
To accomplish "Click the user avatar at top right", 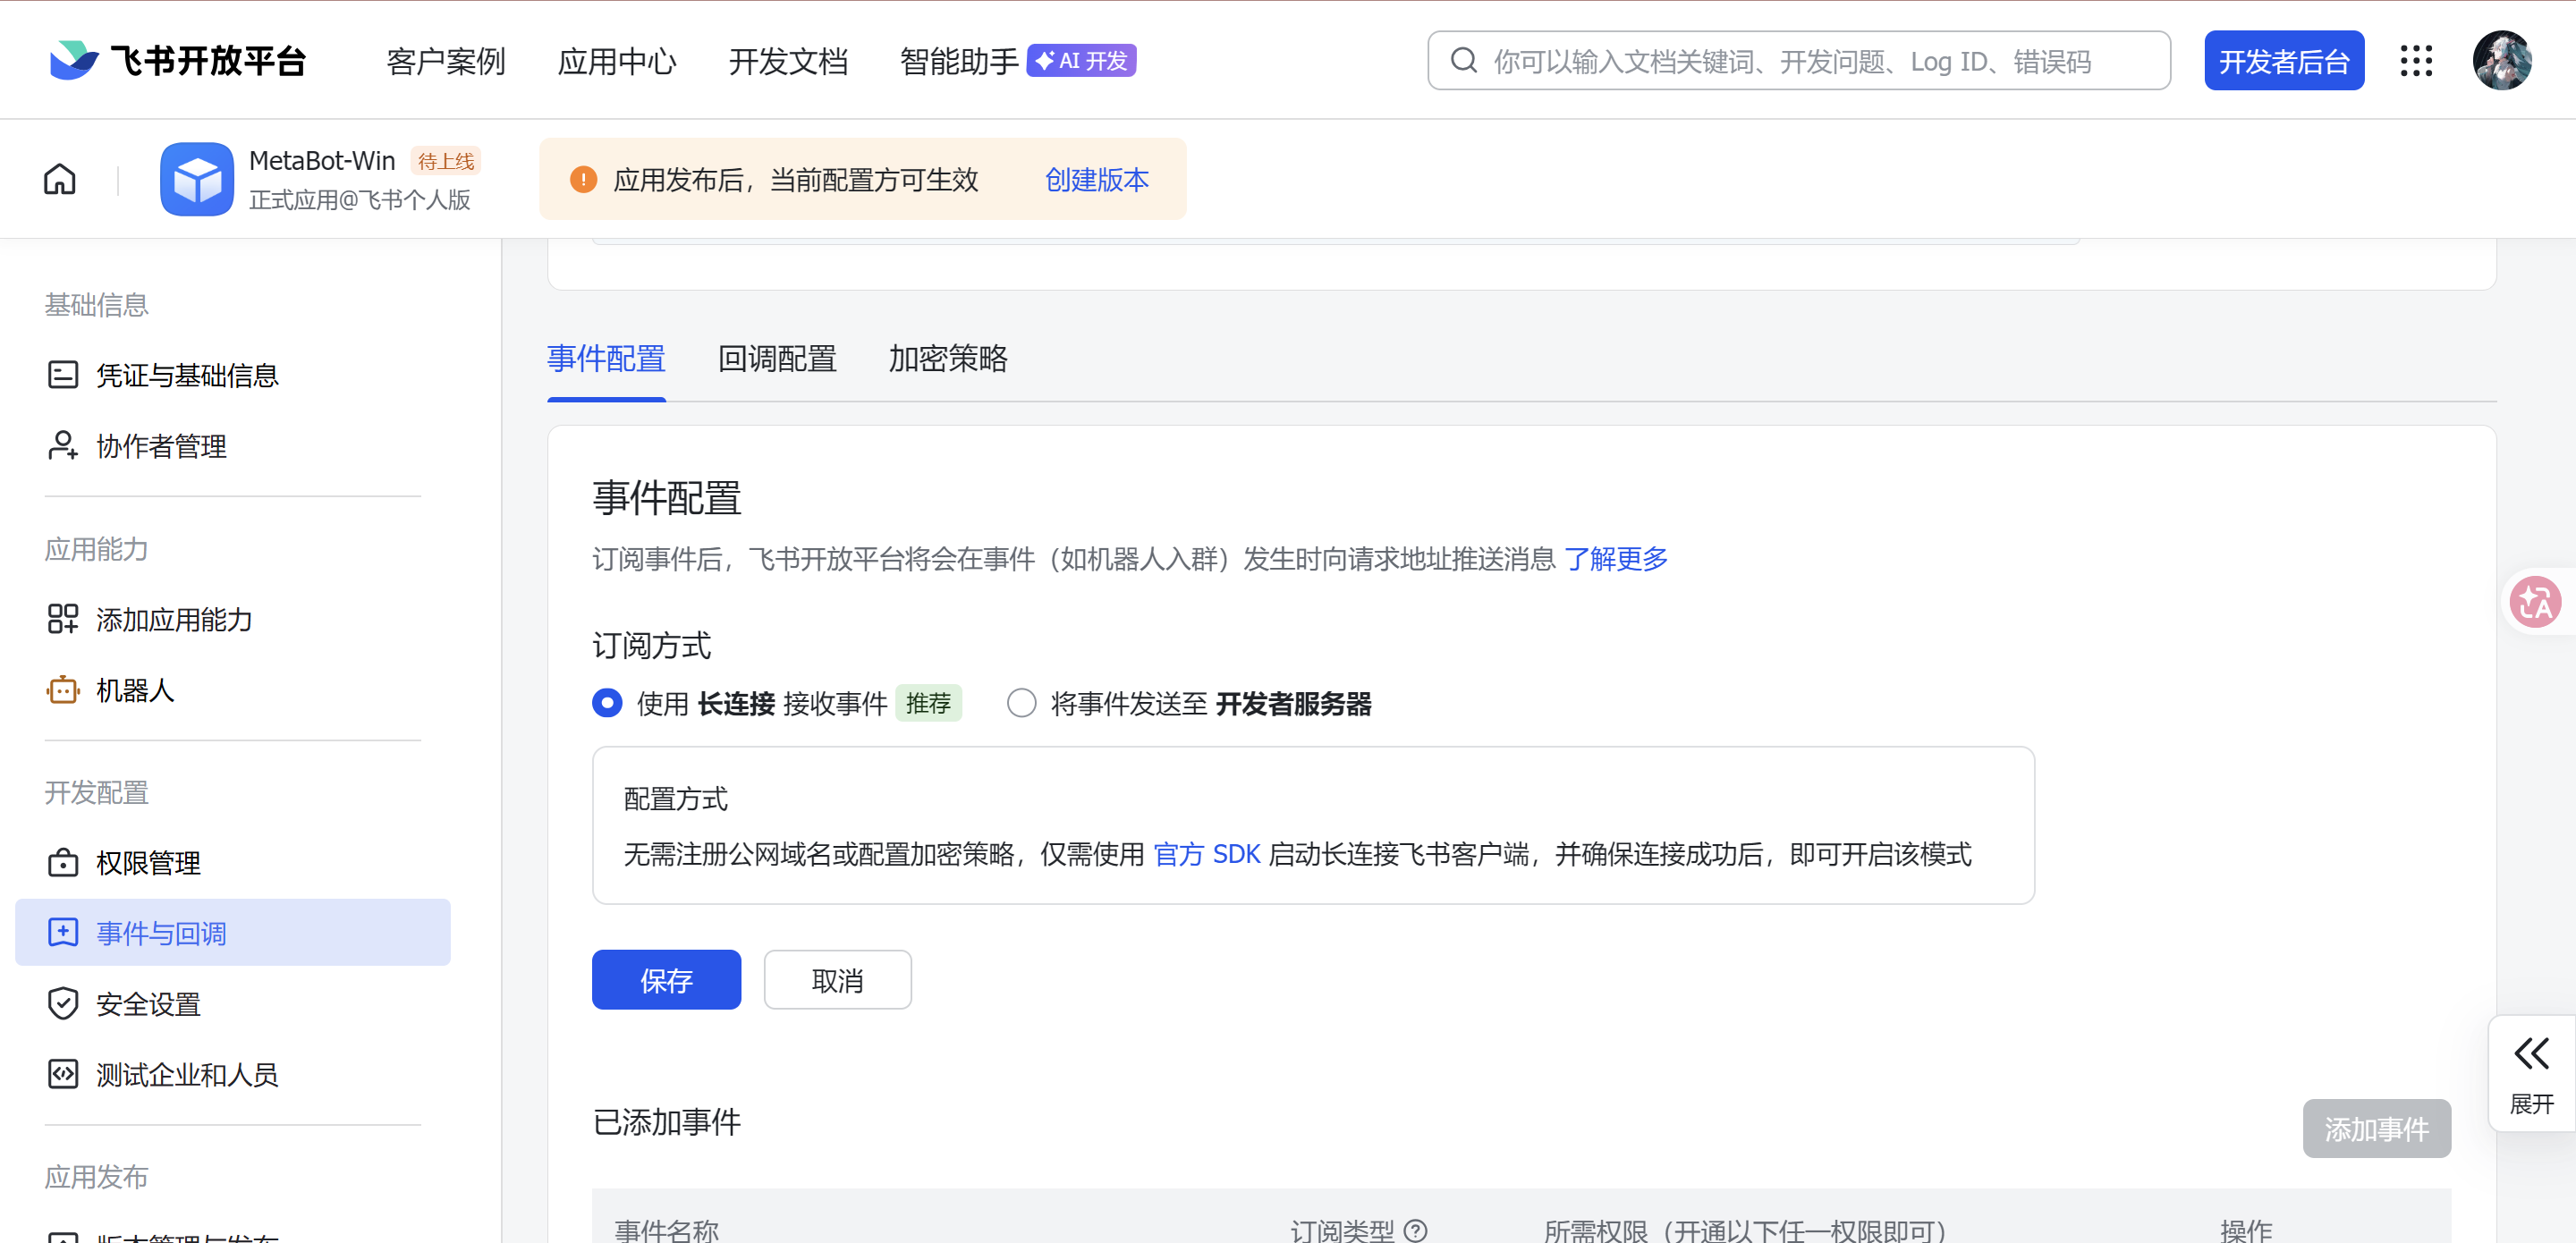I will pyautogui.click(x=2502, y=61).
